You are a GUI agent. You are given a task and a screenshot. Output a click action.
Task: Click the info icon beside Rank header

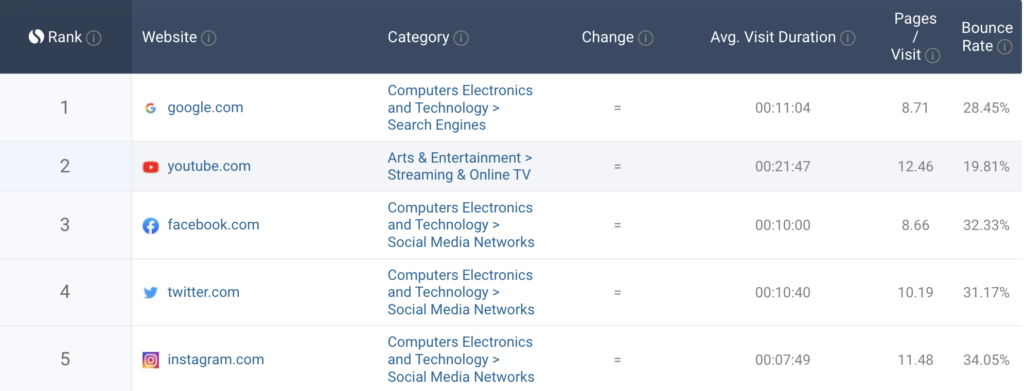[x=94, y=38]
